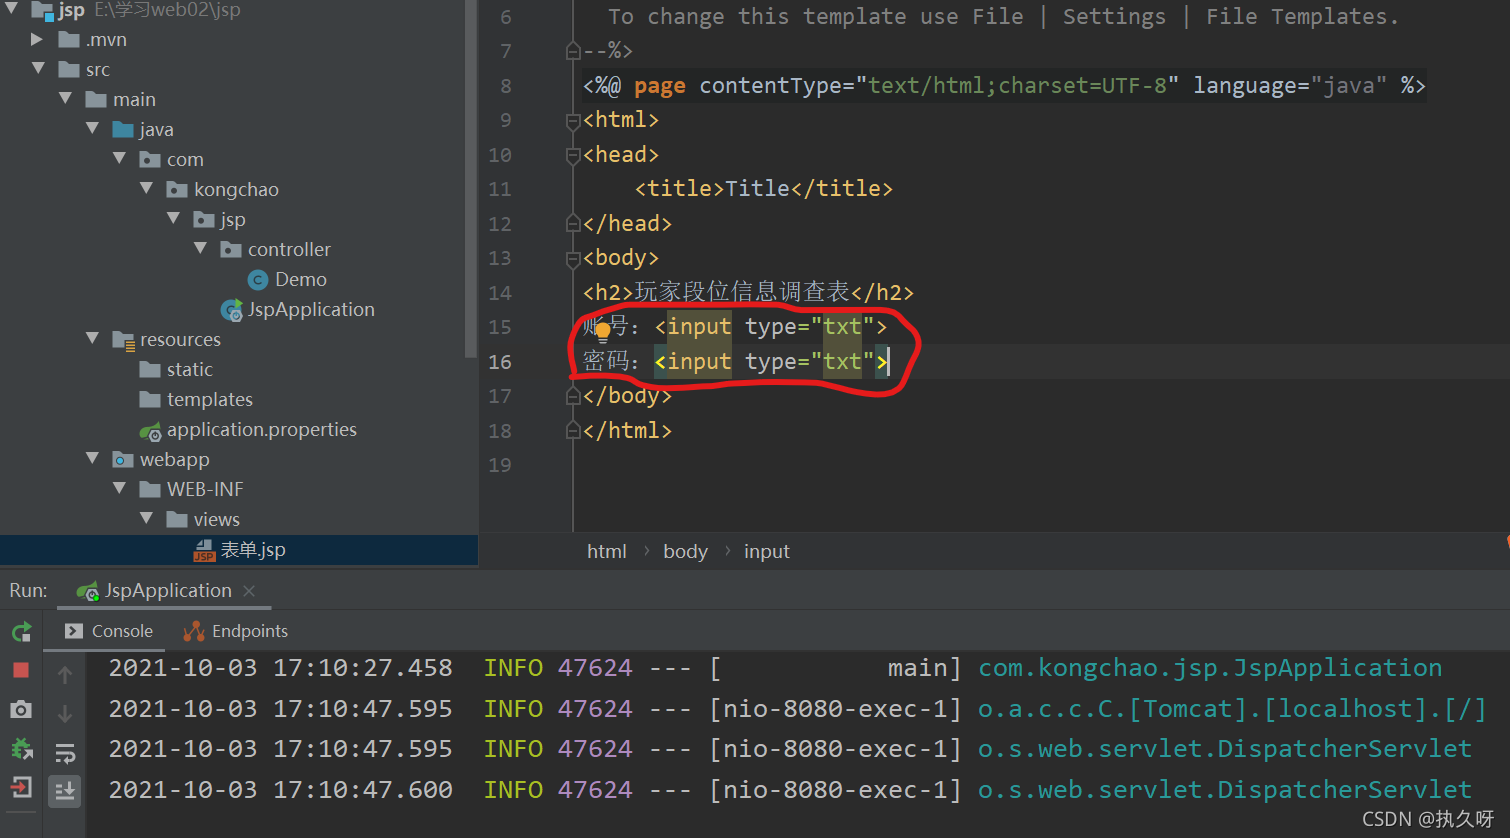Collapse the java source folder
The width and height of the screenshot is (1510, 838).
tap(93, 128)
